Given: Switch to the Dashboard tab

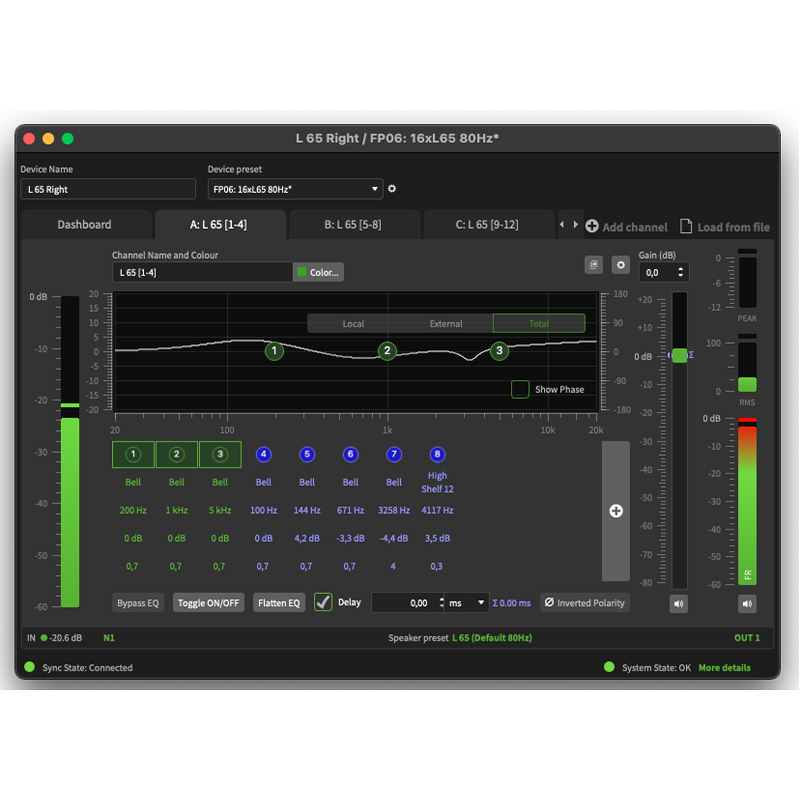Looking at the screenshot, I should point(84,225).
